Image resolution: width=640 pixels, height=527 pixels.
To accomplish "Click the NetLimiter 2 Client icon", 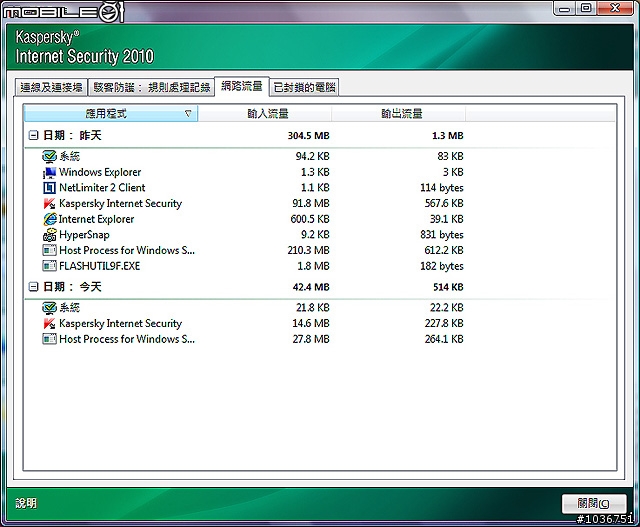I will coord(49,188).
